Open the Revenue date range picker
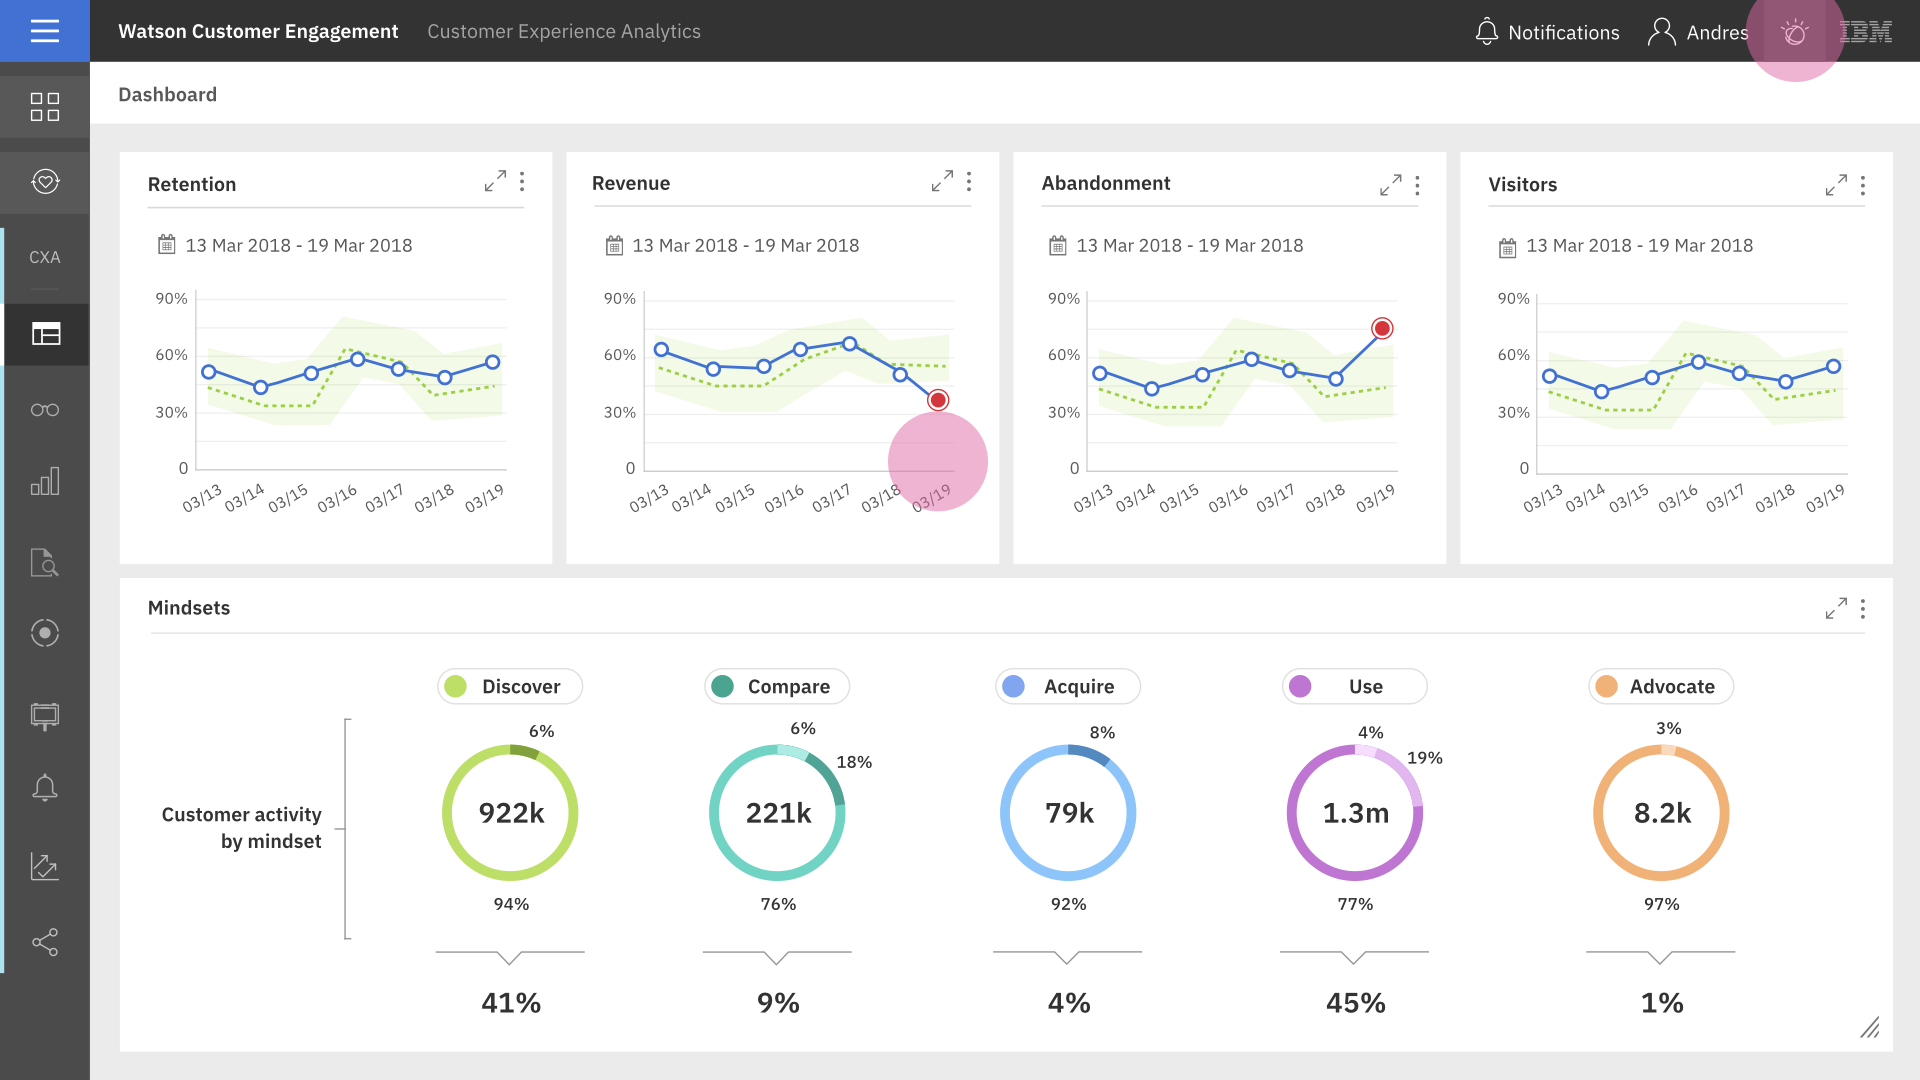Screen dimensions: 1920x1080 [732, 245]
